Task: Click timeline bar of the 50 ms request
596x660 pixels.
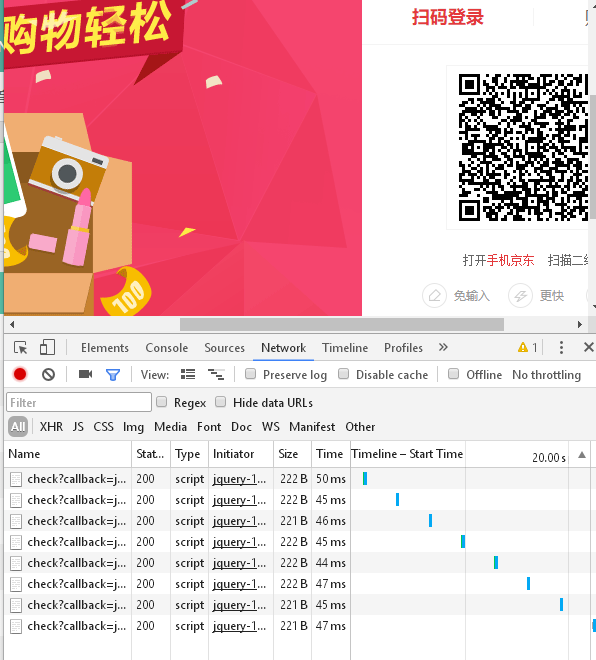Action: point(365,478)
